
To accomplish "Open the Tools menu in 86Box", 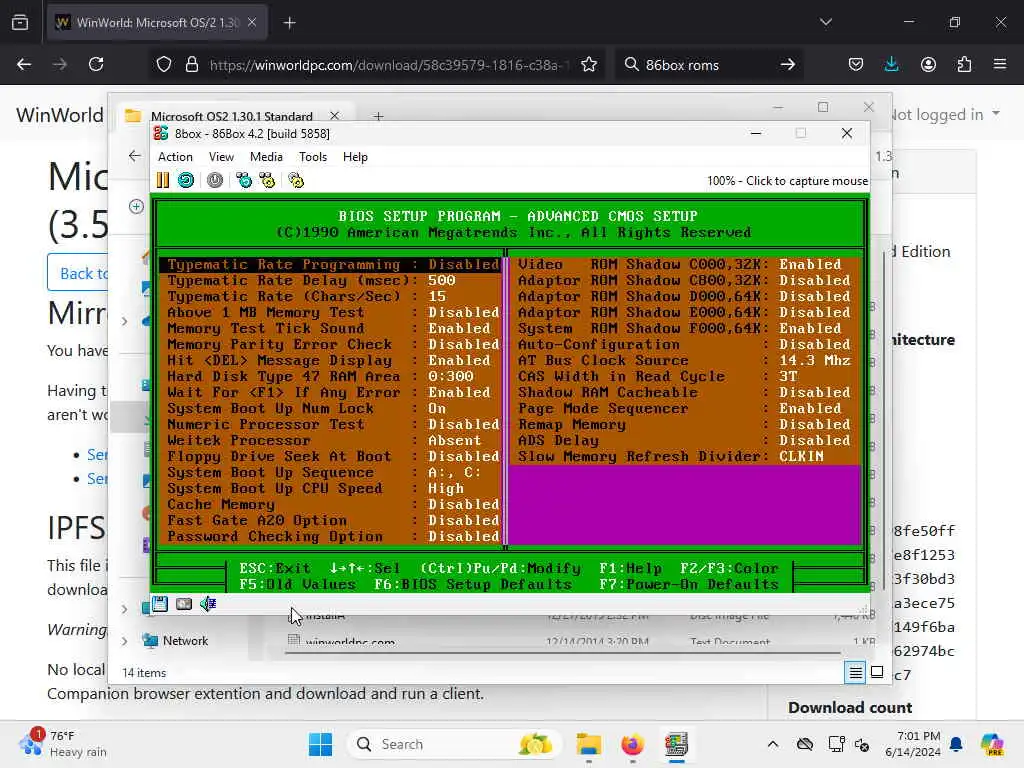I will (x=313, y=157).
